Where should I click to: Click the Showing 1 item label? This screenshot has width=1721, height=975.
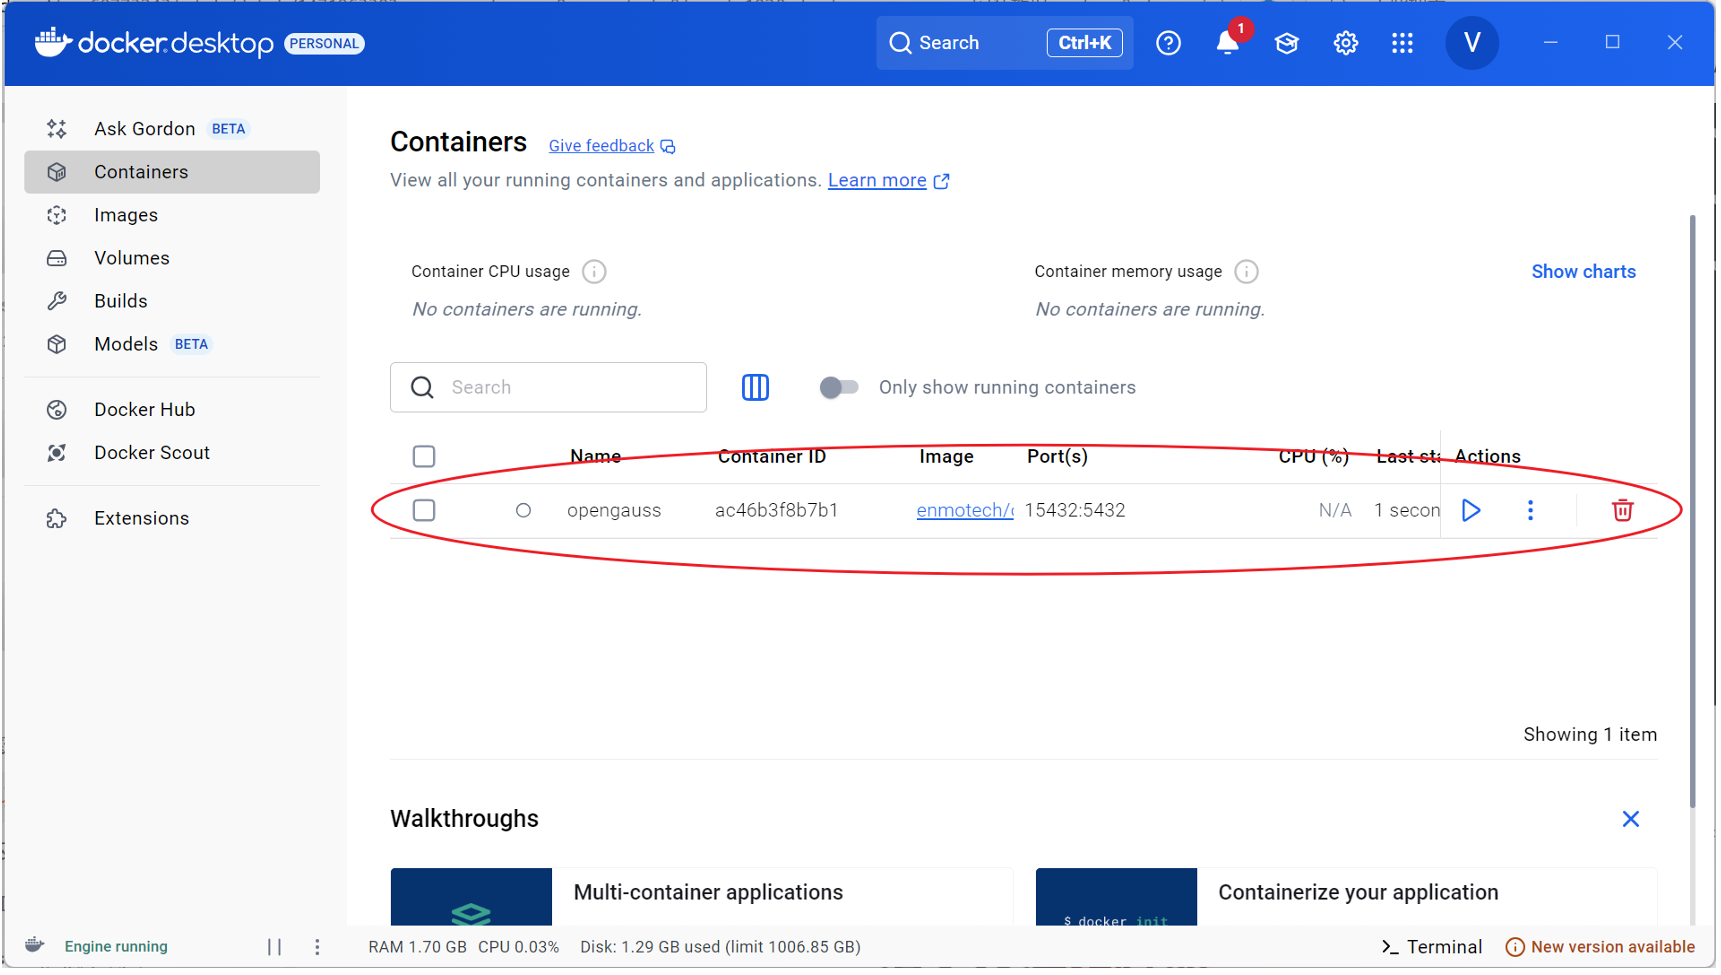pos(1592,736)
